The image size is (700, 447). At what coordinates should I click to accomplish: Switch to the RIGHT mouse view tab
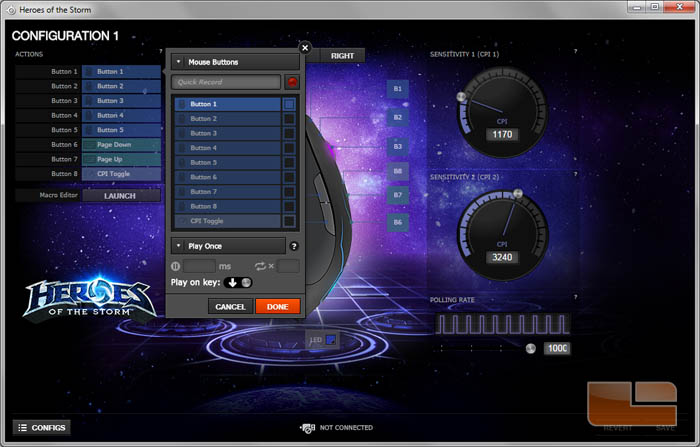click(x=342, y=56)
